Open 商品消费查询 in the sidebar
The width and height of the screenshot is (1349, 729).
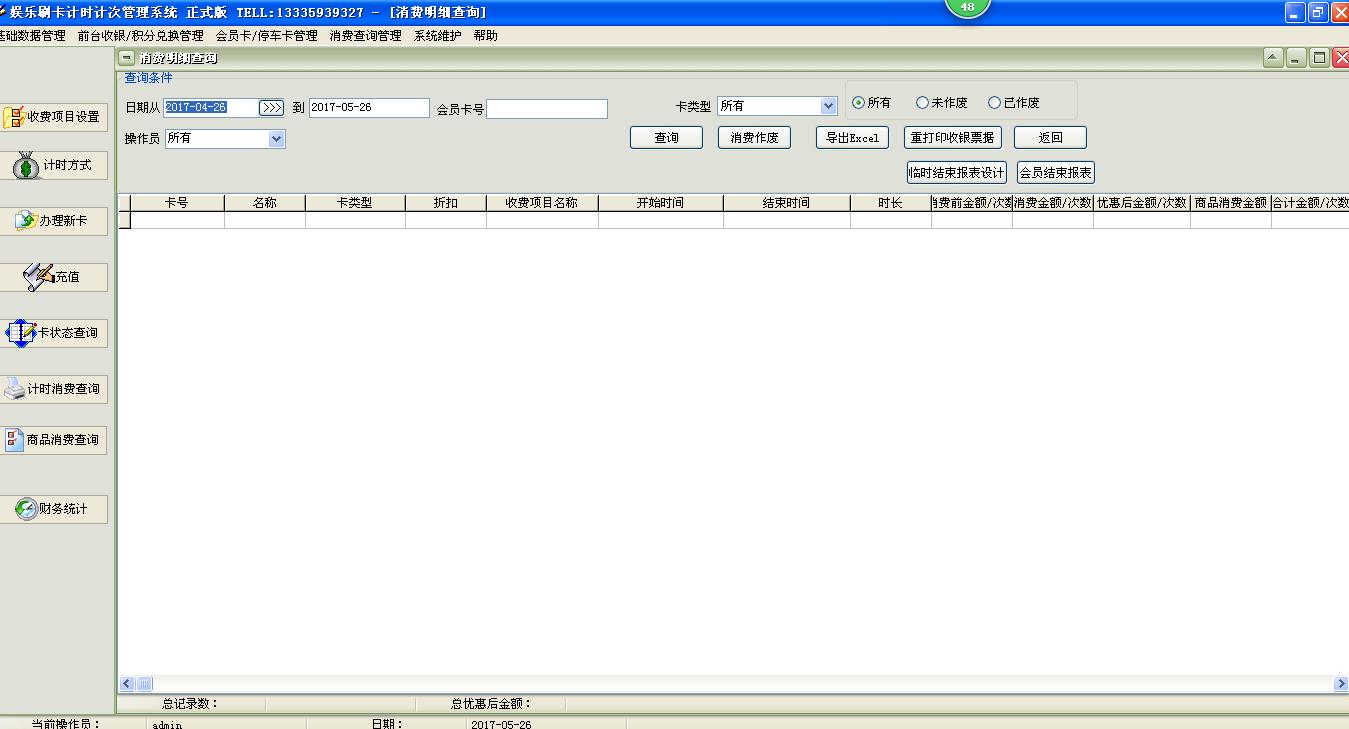tap(54, 440)
